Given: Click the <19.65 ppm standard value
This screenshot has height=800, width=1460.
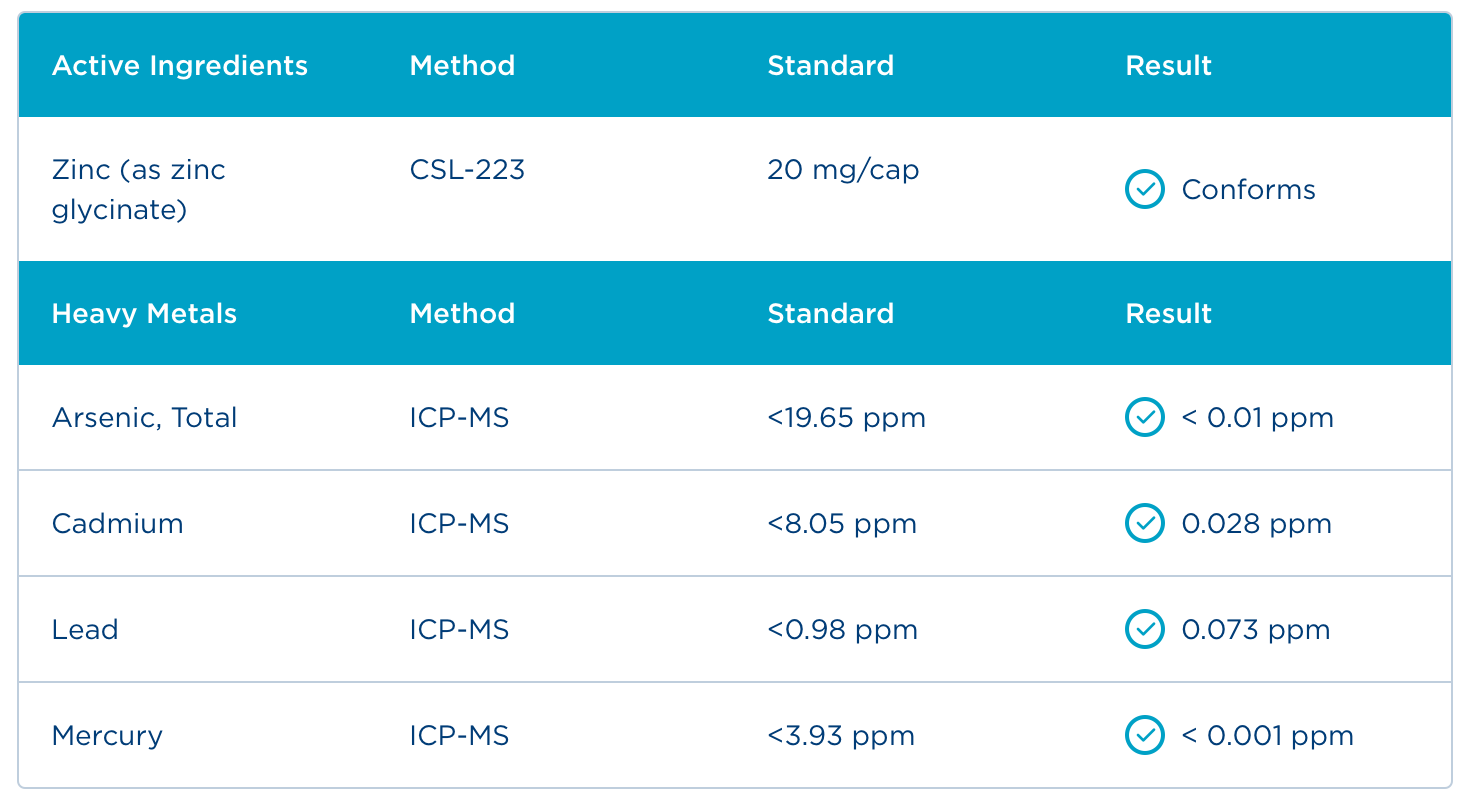Looking at the screenshot, I should [x=846, y=417].
